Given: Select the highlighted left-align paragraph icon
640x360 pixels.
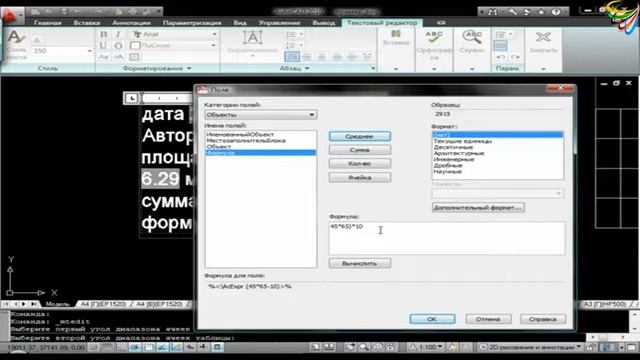Looking at the screenshot, I should click(x=292, y=57).
